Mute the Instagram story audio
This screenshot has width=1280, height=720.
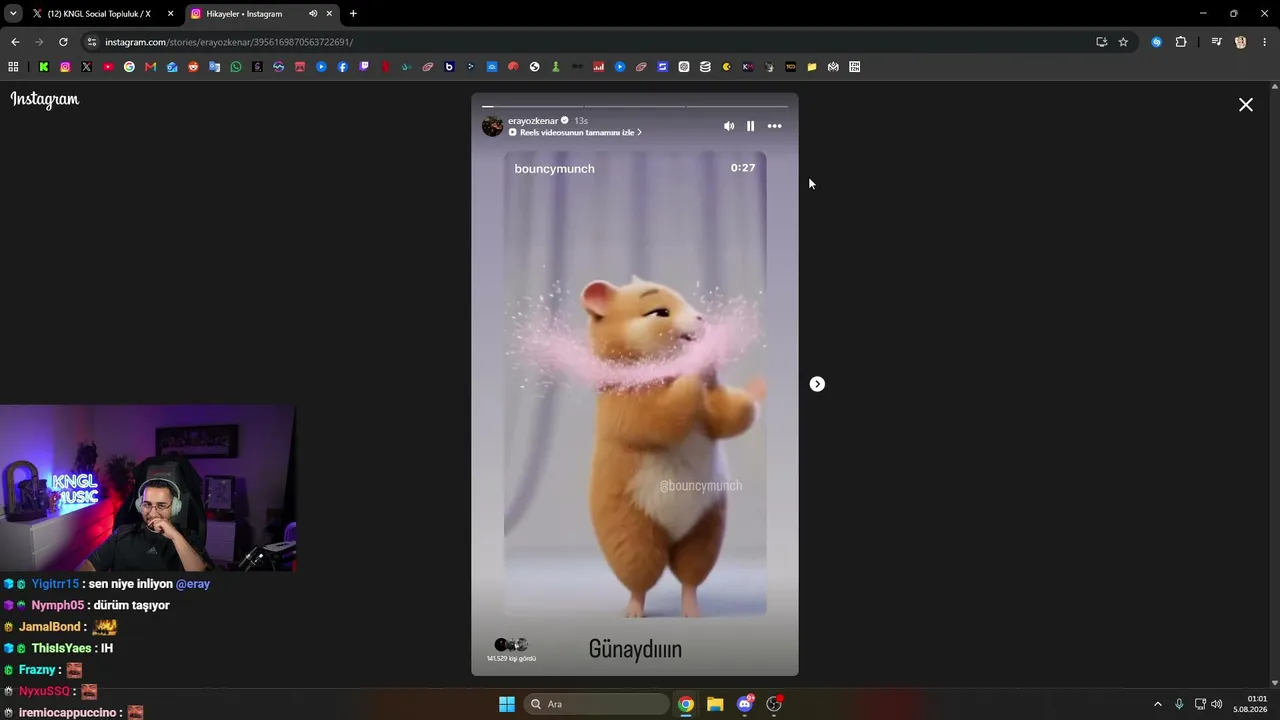point(729,126)
